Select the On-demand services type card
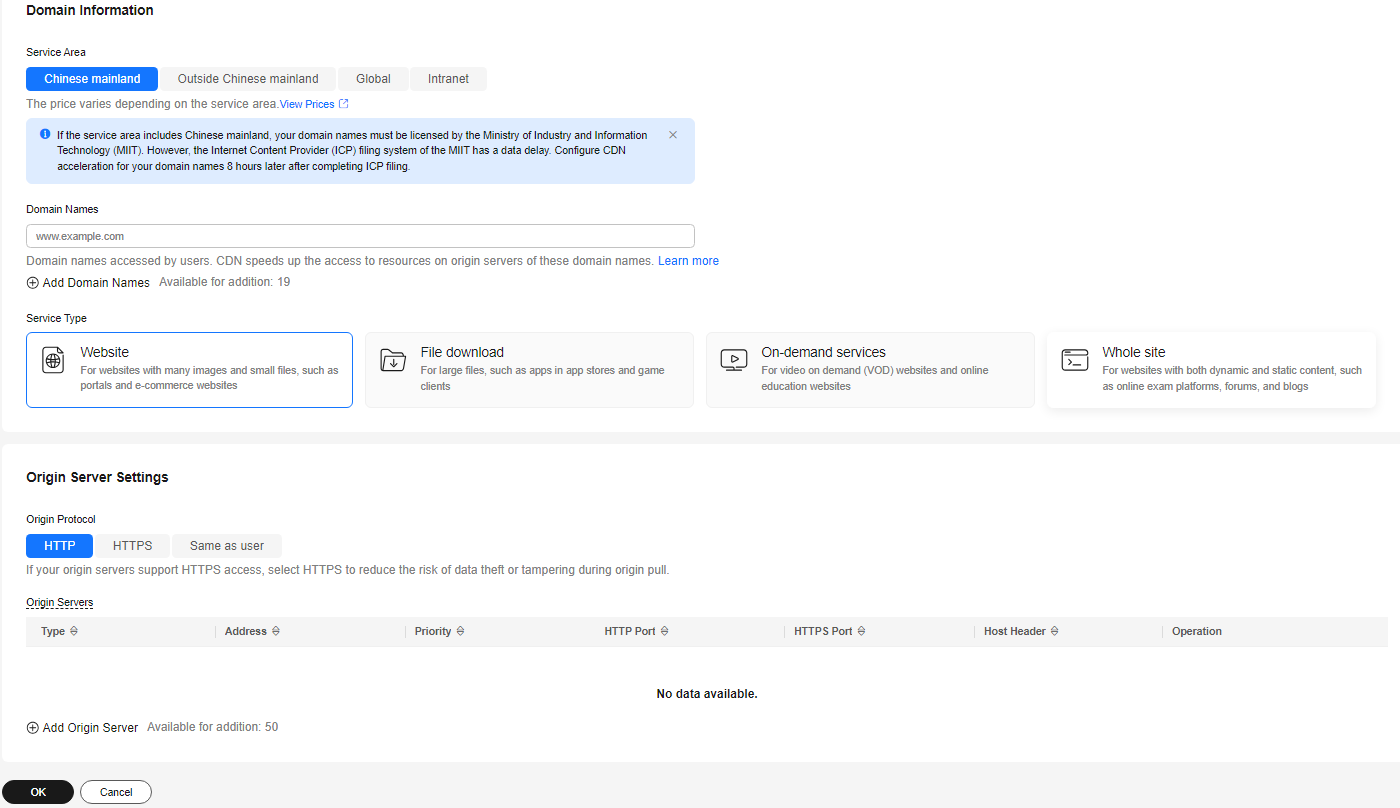The height and width of the screenshot is (808, 1400). coord(870,370)
